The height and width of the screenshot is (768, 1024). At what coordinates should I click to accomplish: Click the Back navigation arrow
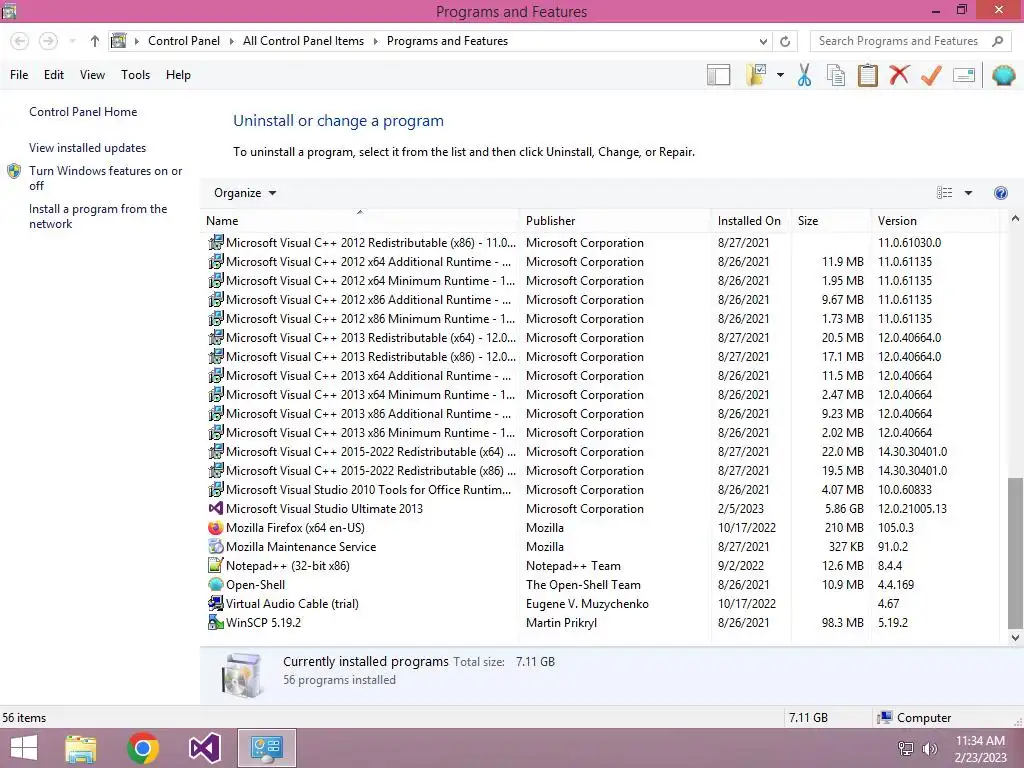[20, 41]
